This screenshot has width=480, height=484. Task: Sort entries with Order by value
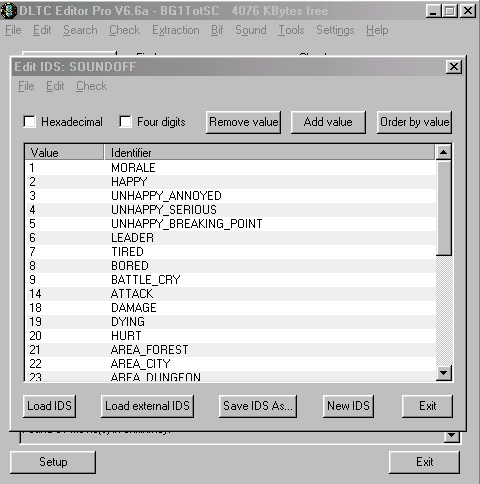pos(414,122)
